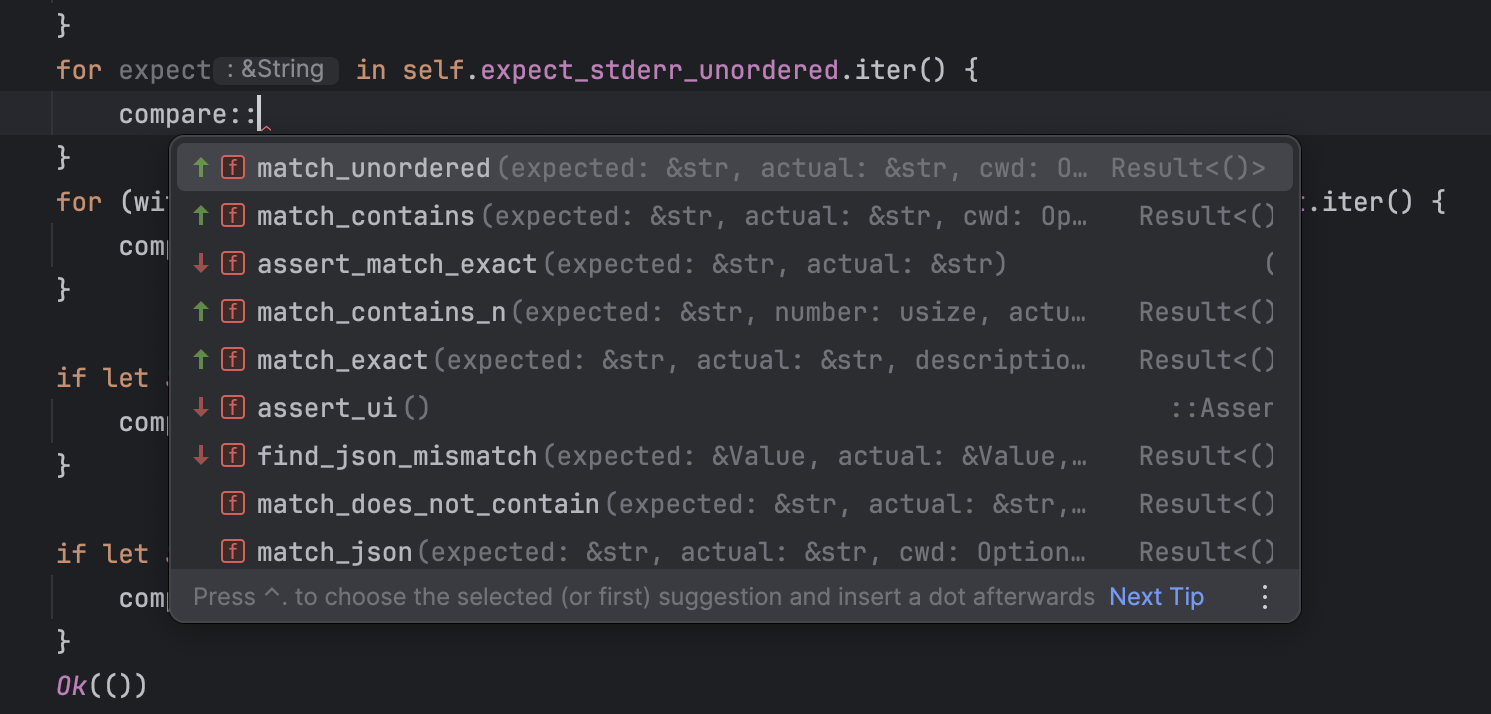Select the find_json_mismatch completion entry
The width and height of the screenshot is (1491, 714).
click(397, 455)
